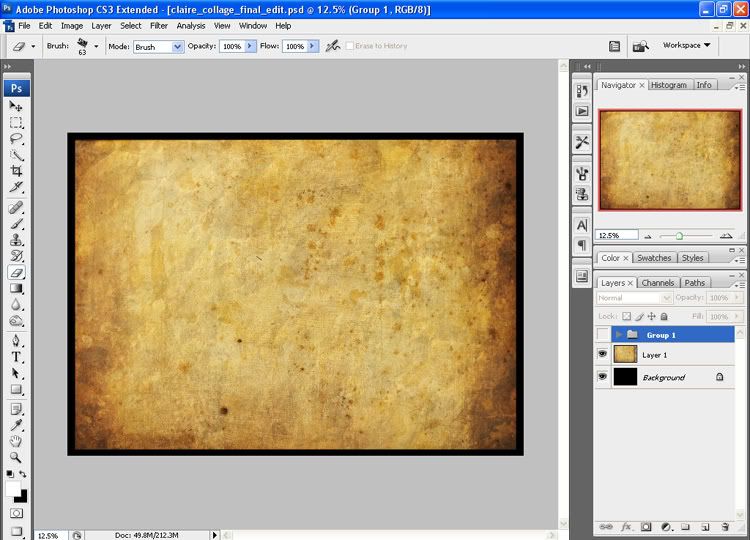Viewport: 750px width, 540px height.
Task: Expand the Group 1 folder triangle
Action: point(618,334)
